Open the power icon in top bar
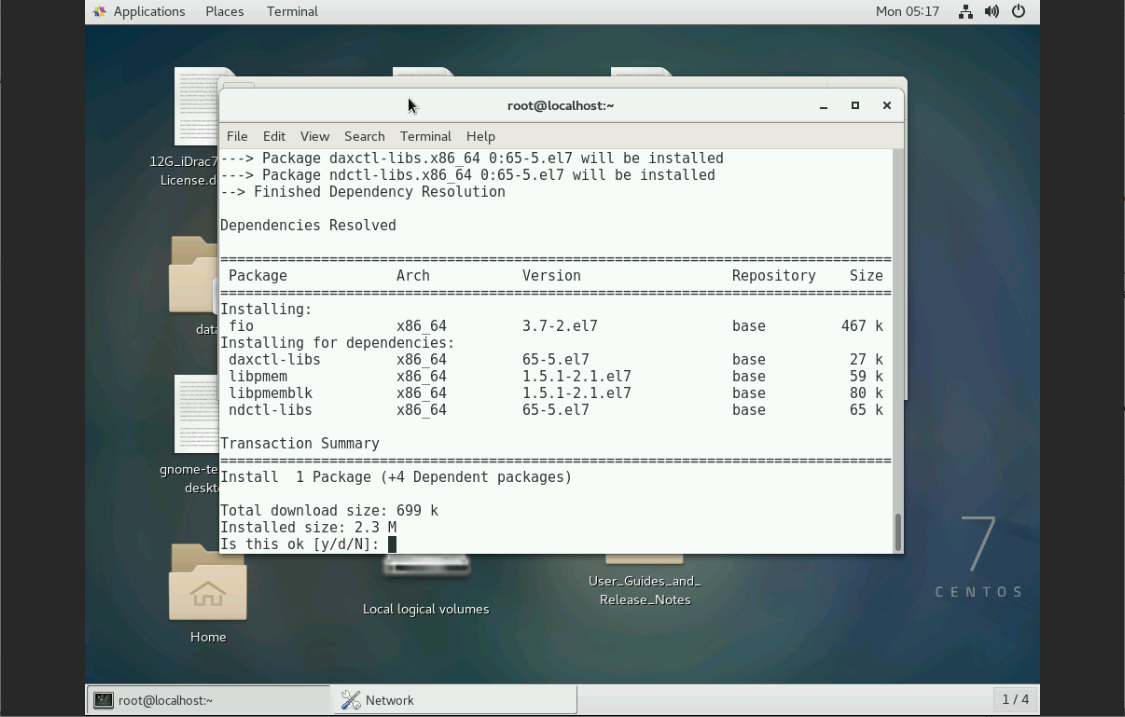This screenshot has width=1125, height=717. point(1018,11)
